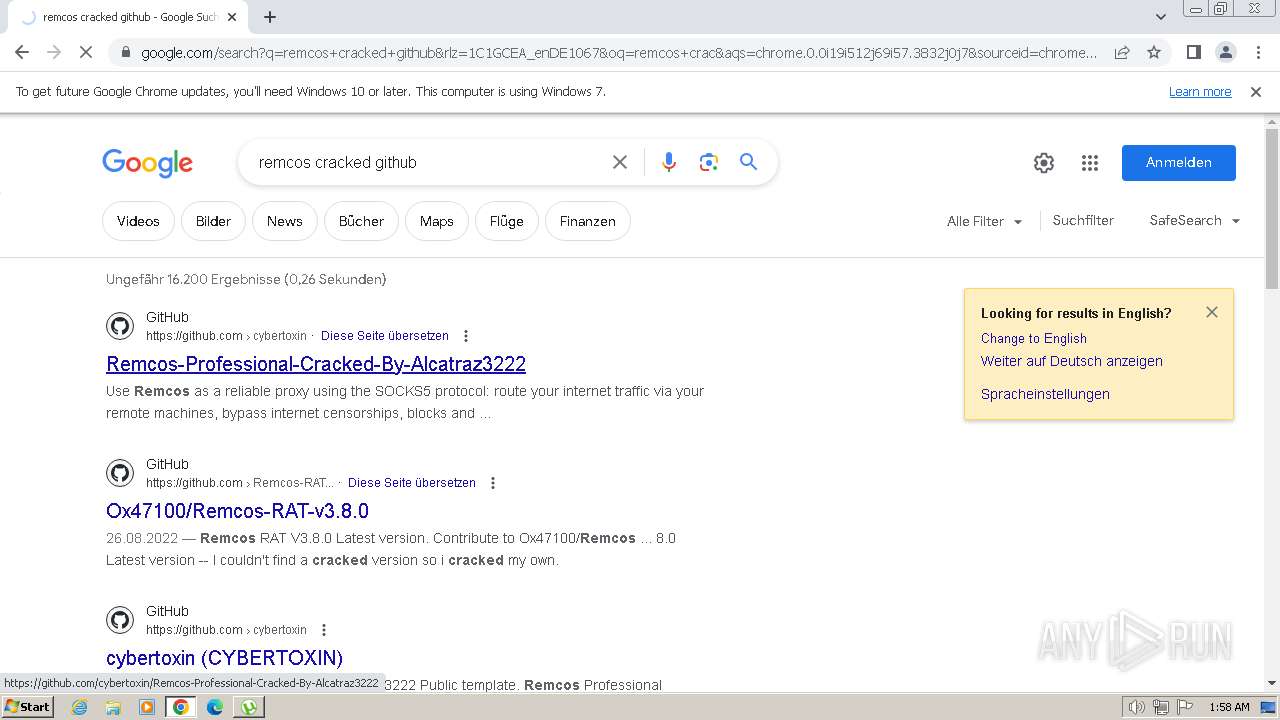View site information lock icon

coord(124,52)
